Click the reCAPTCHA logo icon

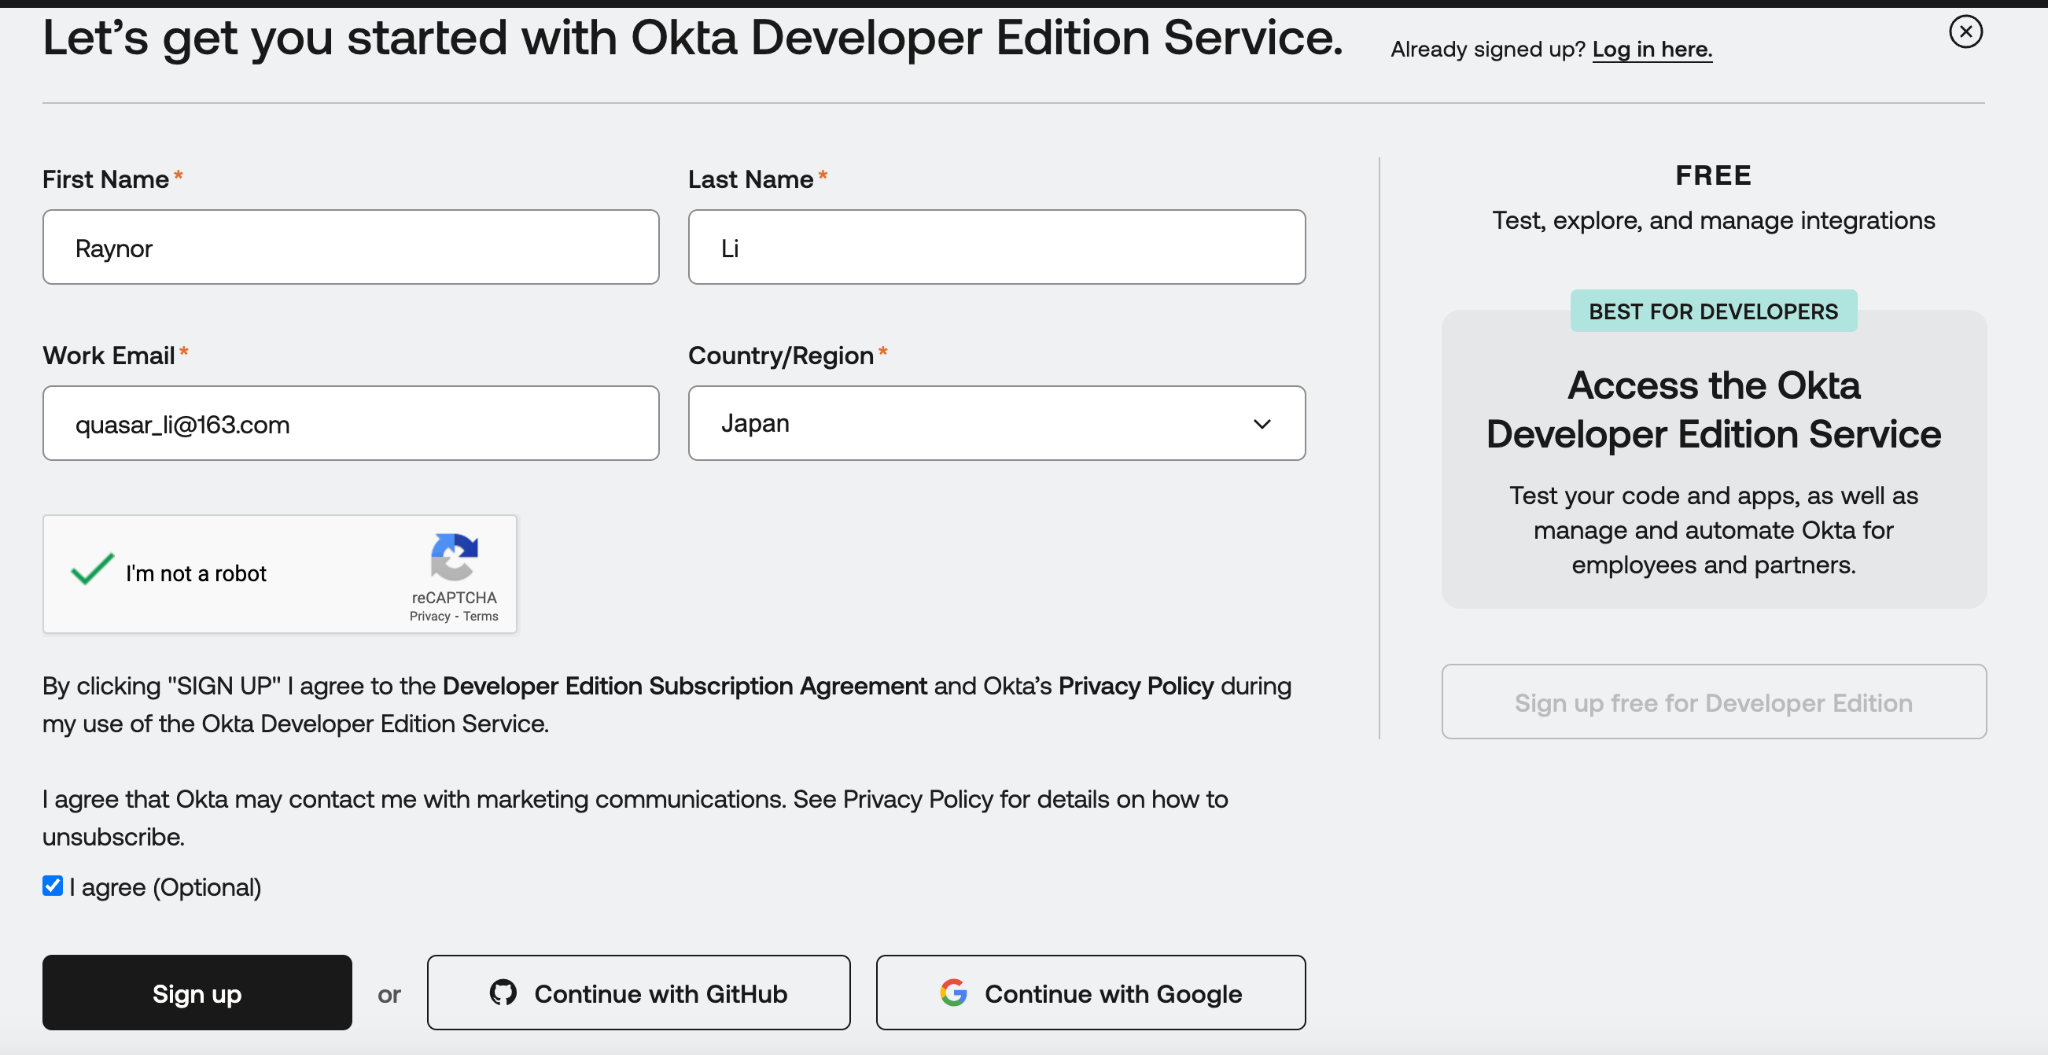454,557
